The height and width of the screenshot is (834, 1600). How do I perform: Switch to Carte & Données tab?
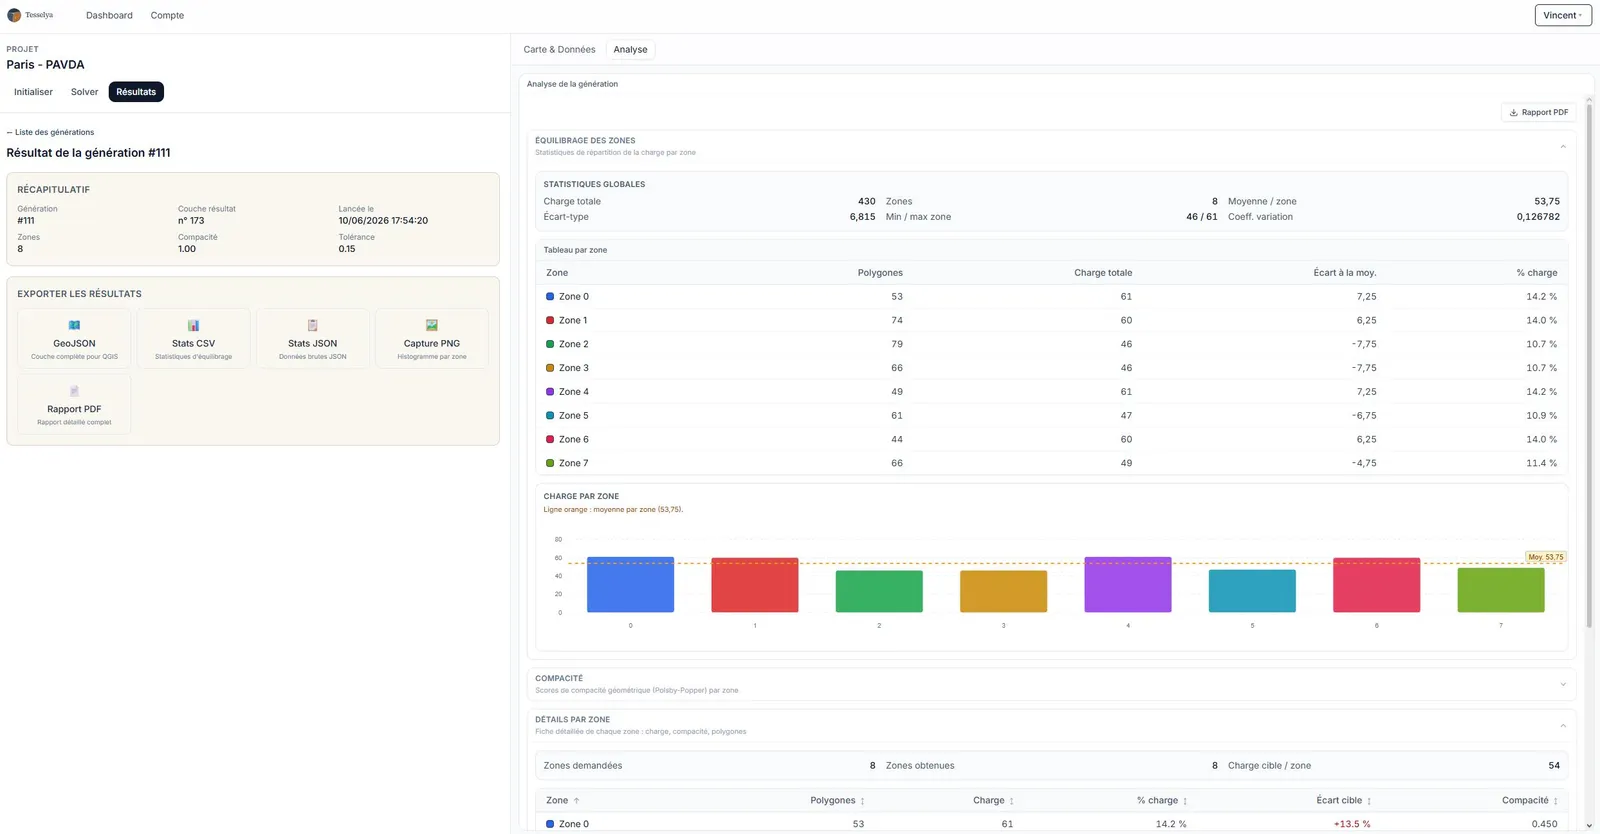[559, 50]
